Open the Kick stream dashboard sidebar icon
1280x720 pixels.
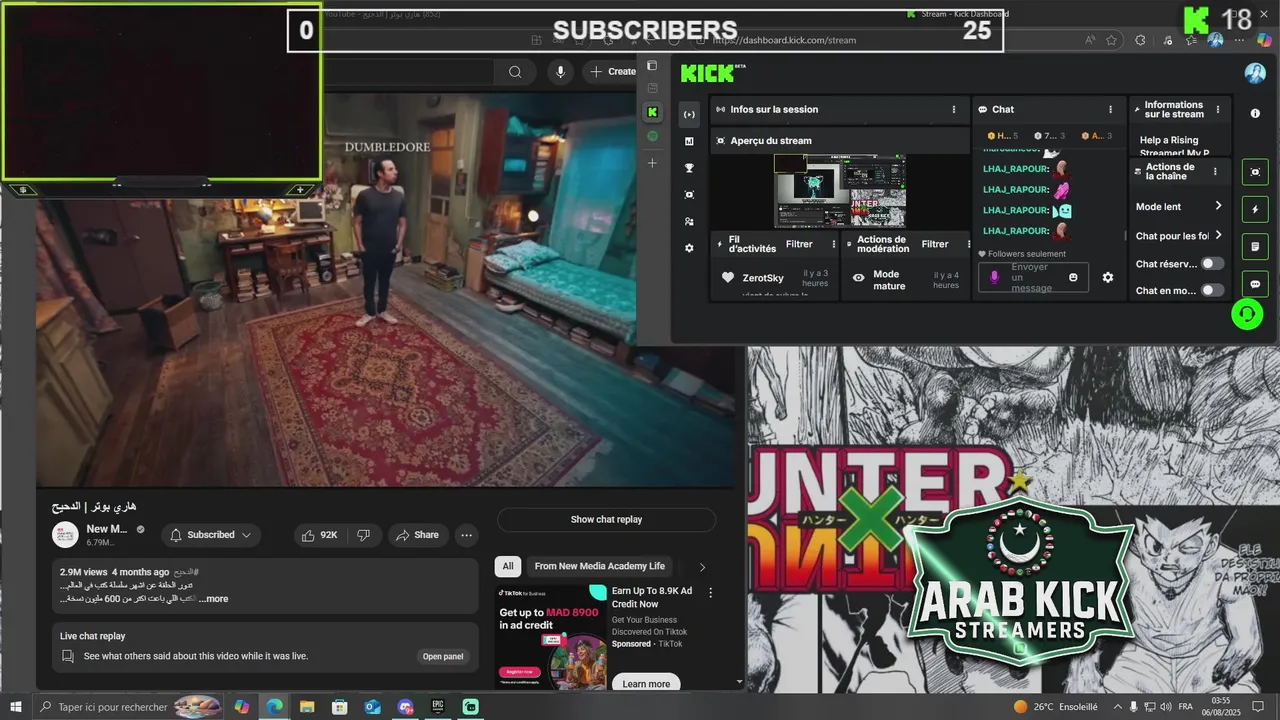click(x=689, y=114)
